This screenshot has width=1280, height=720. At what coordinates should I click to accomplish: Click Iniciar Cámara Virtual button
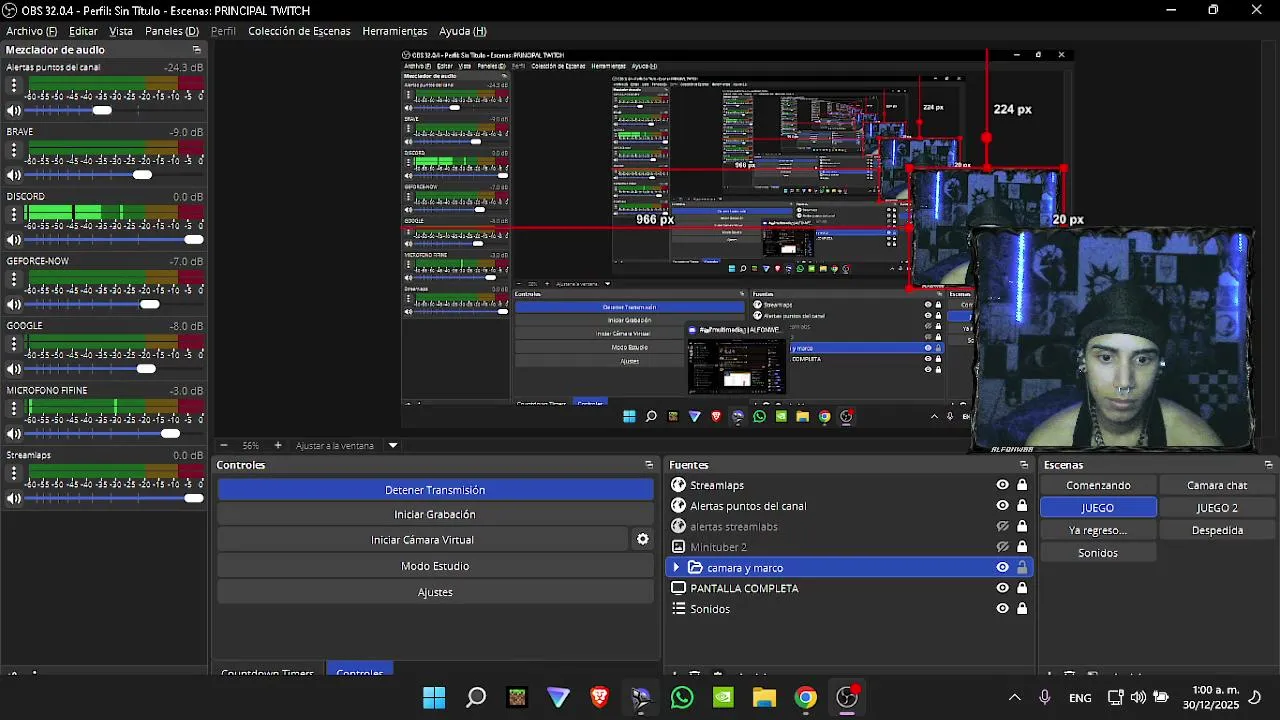point(422,540)
